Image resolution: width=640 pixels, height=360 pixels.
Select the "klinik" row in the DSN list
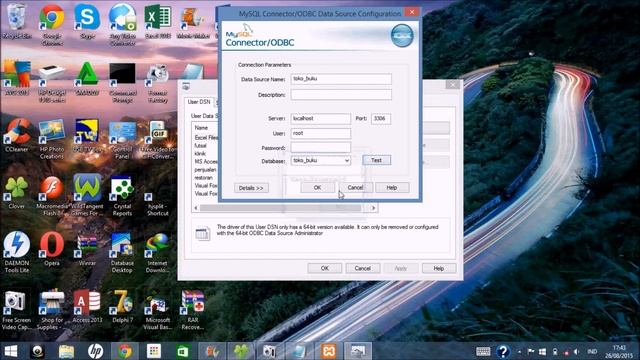200,153
